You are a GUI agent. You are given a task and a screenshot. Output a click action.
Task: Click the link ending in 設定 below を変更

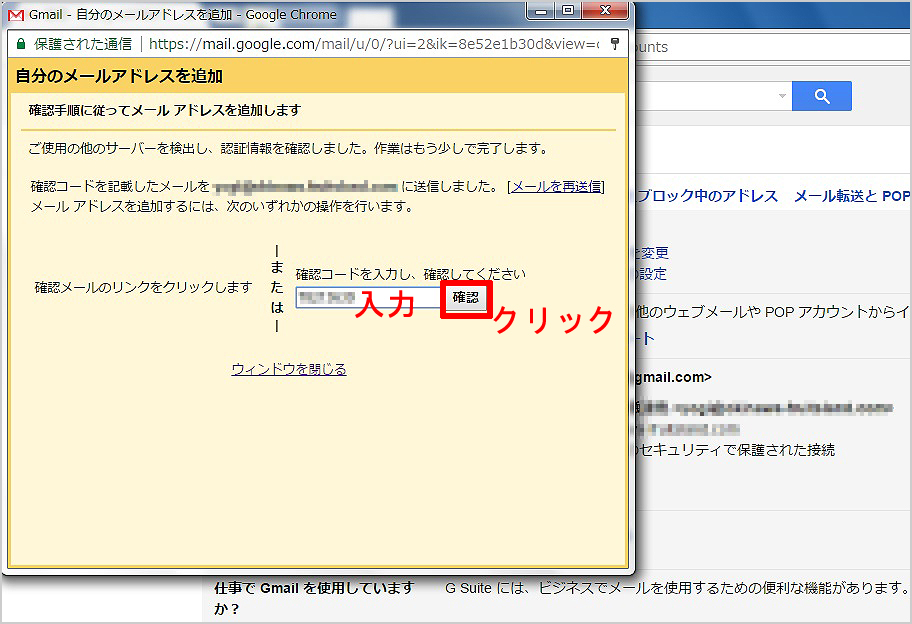651,274
